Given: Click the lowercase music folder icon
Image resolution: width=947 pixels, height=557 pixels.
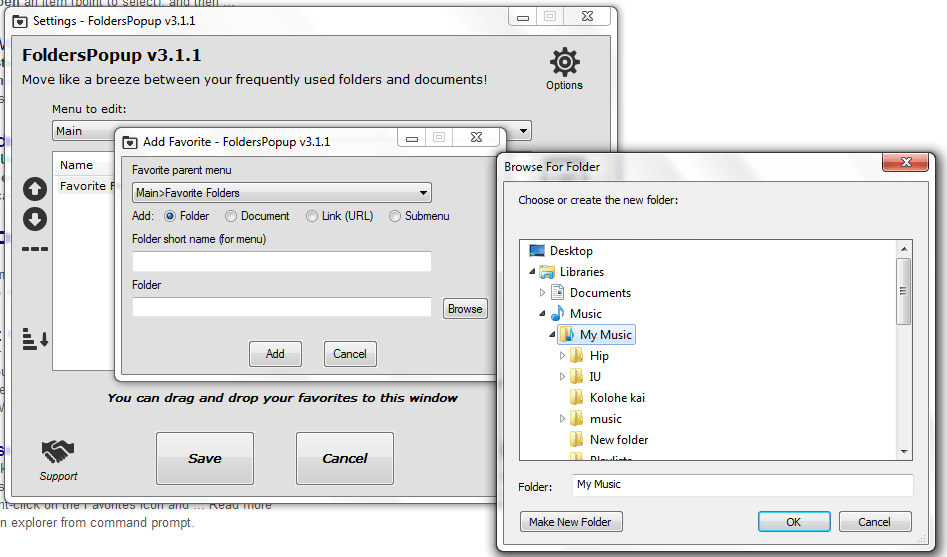Looking at the screenshot, I should click(577, 419).
